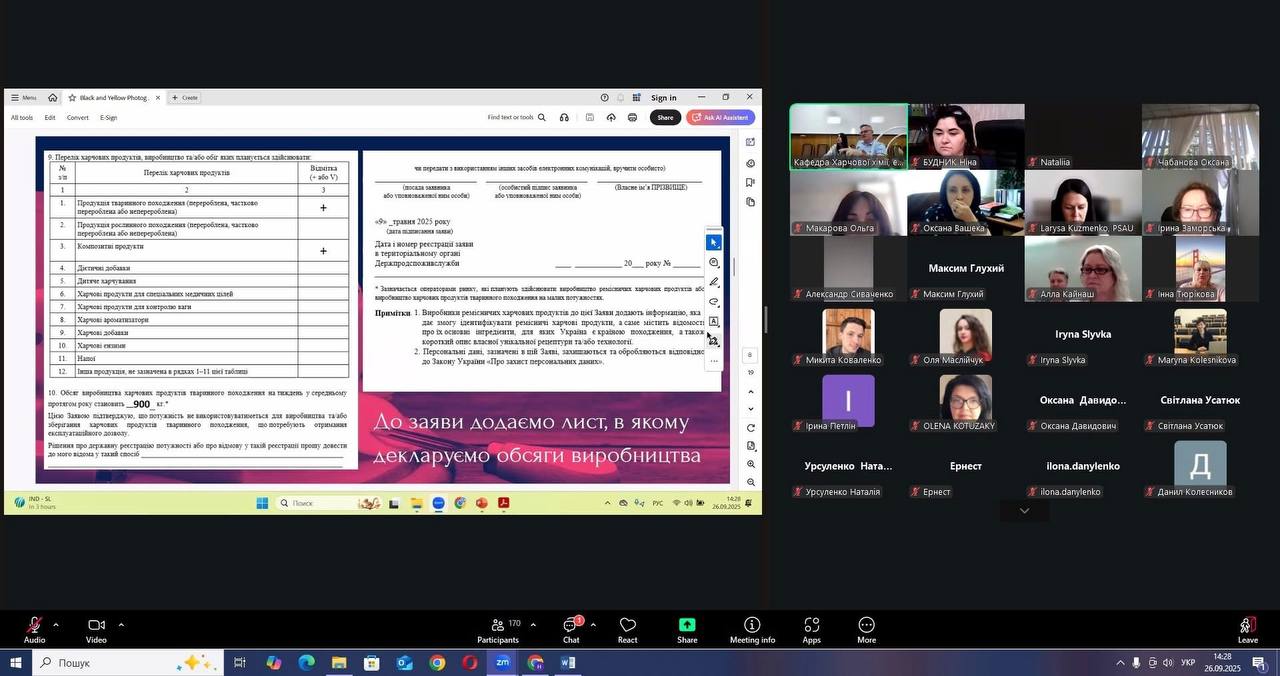This screenshot has width=1280, height=676.
Task: Open Word from the Windows taskbar
Action: pos(568,663)
